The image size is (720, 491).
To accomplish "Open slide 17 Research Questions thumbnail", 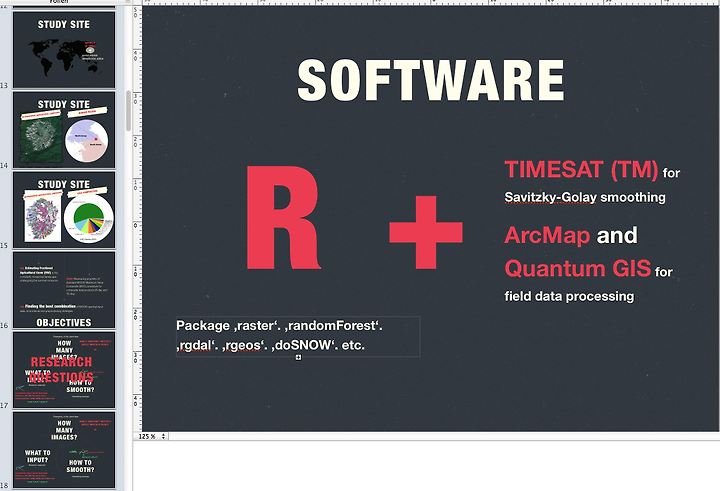I will [64, 370].
